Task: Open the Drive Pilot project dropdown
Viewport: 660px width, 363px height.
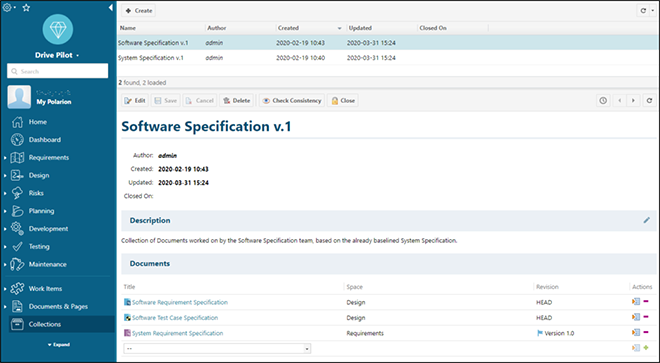Action: [x=57, y=55]
